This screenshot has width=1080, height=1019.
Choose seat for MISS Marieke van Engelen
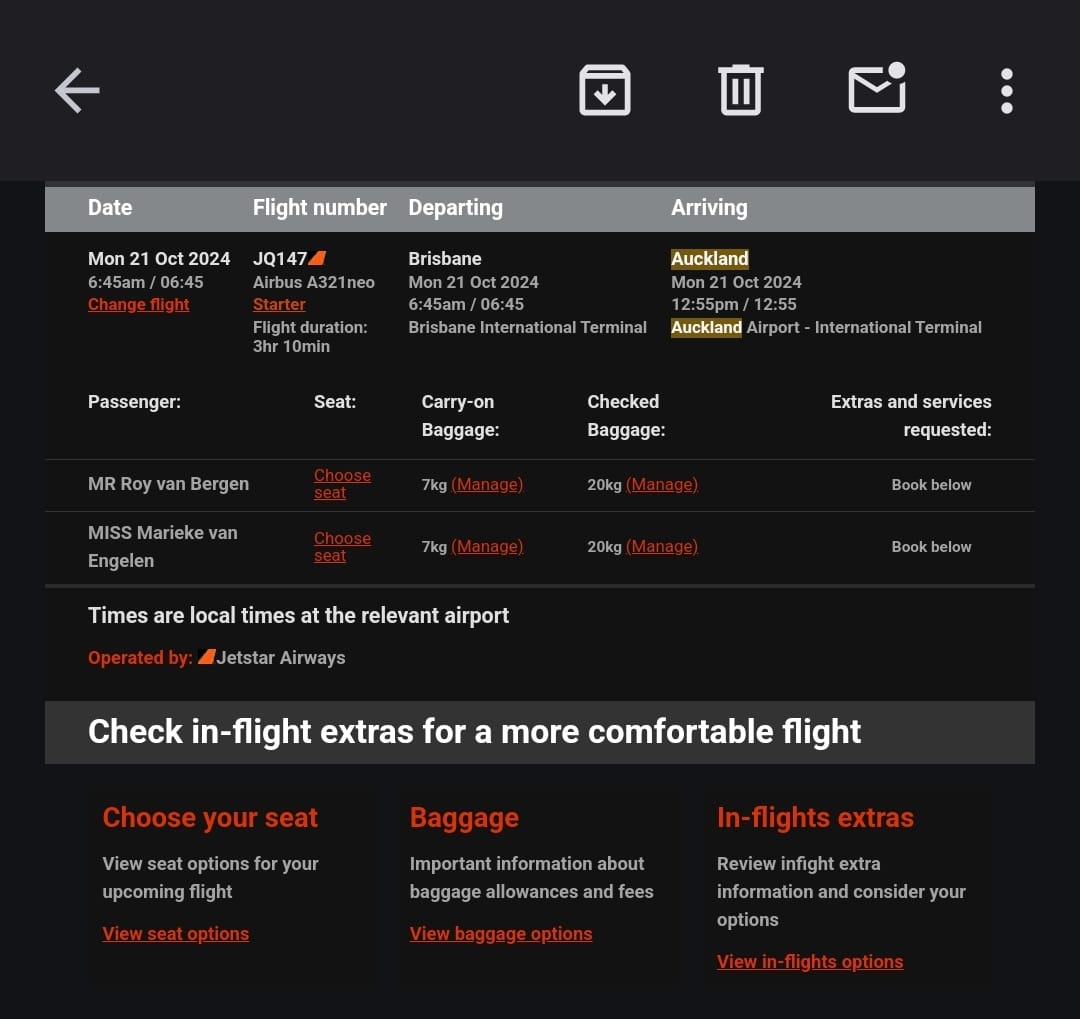[342, 546]
